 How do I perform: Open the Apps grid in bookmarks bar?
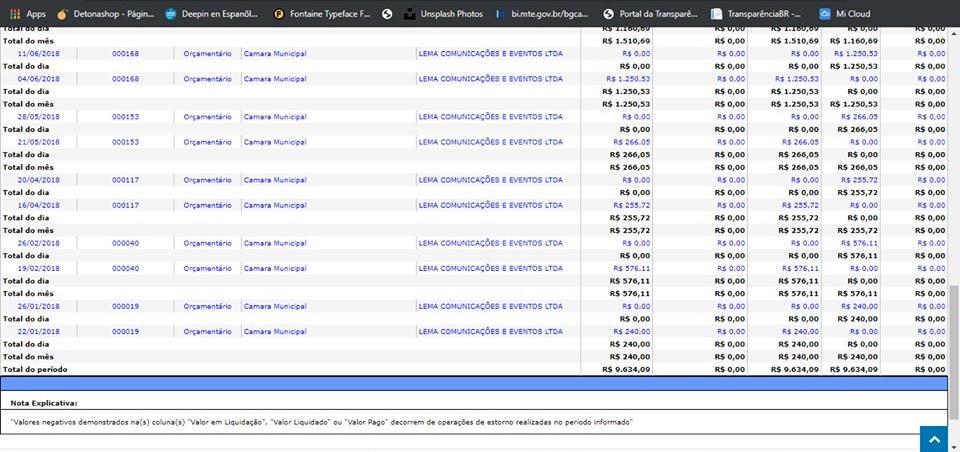pyautogui.click(x=28, y=14)
